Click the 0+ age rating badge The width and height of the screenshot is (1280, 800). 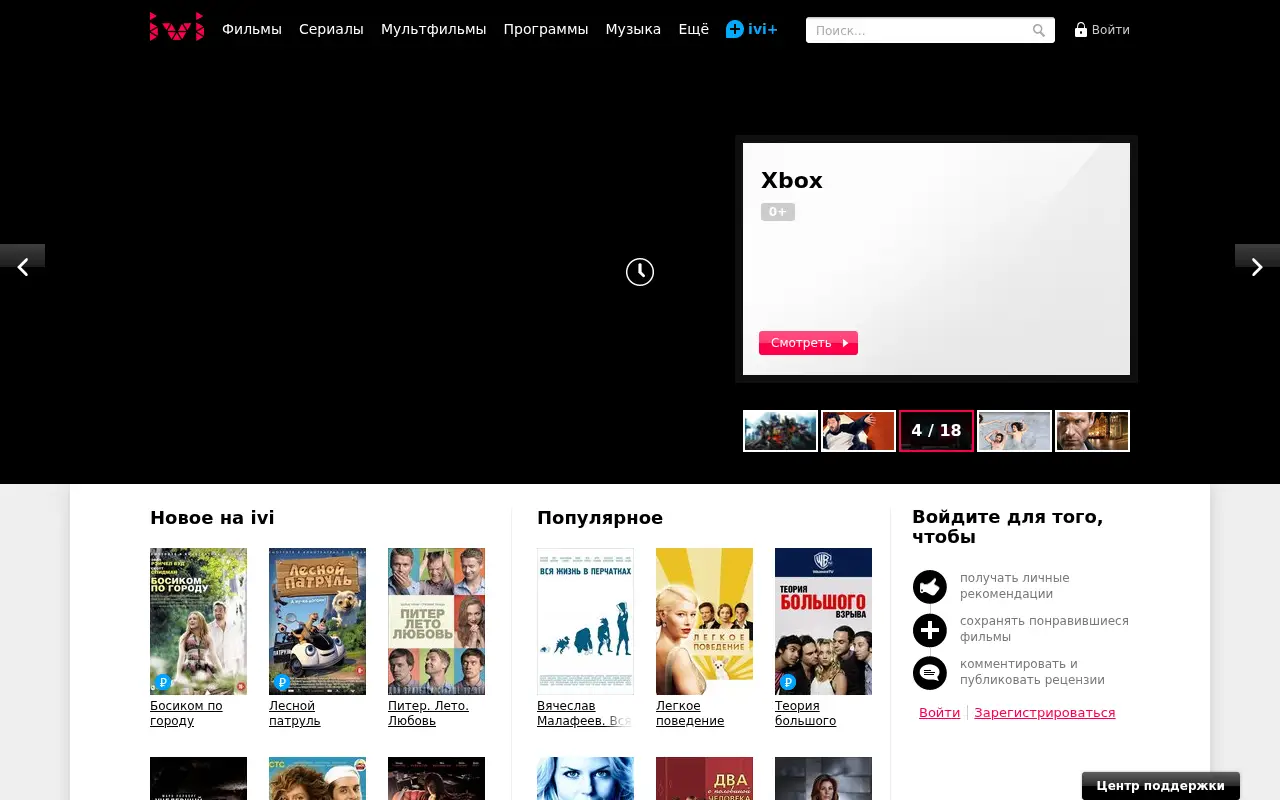778,212
